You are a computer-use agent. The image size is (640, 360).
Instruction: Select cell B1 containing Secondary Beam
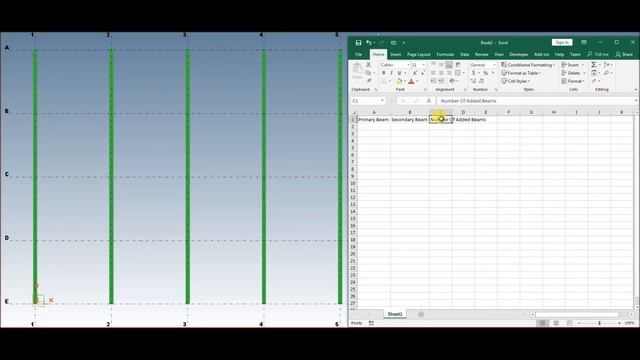tap(410, 120)
